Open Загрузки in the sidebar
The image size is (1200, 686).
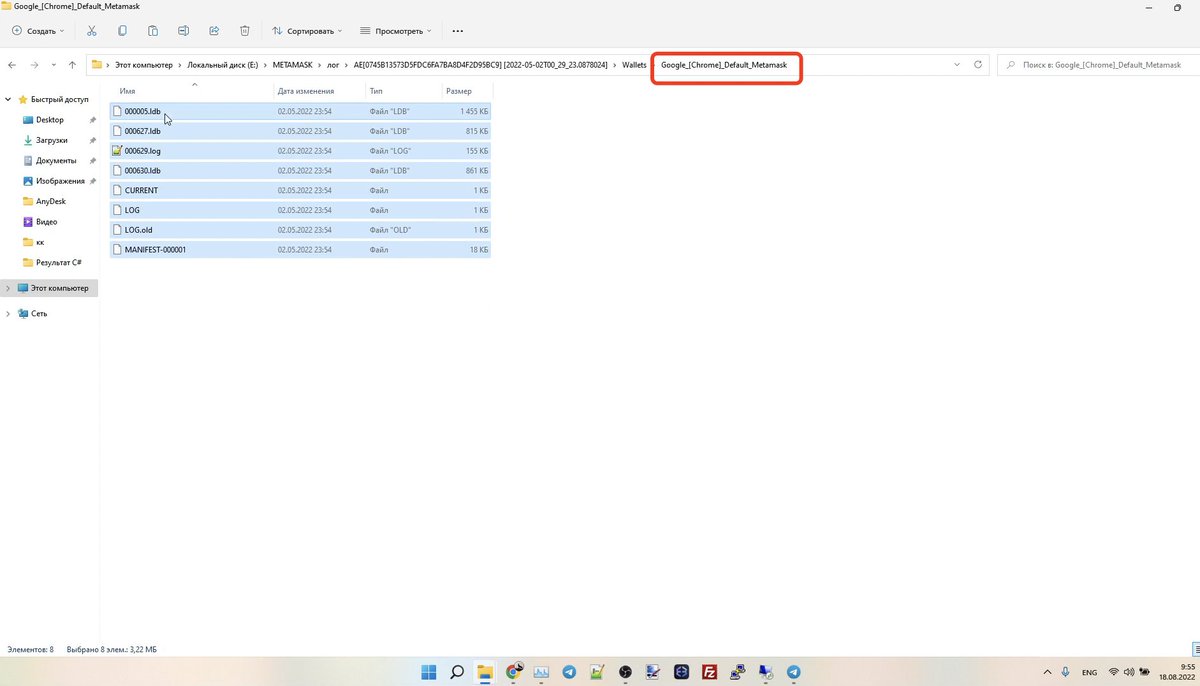pos(51,141)
